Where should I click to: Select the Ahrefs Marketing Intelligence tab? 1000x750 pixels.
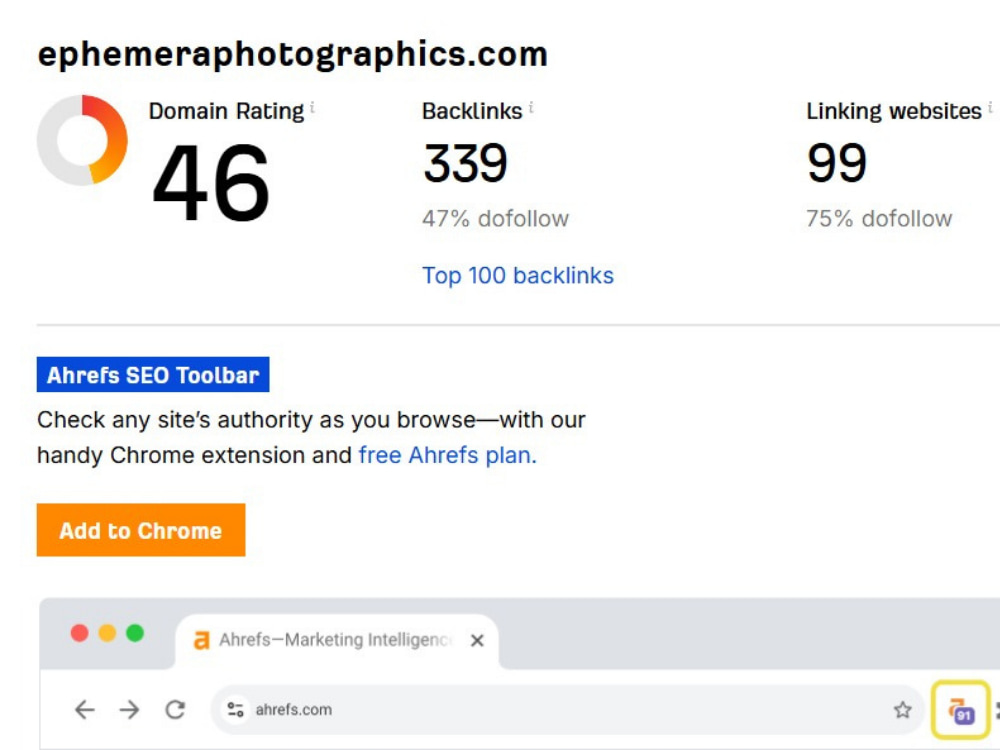[336, 640]
